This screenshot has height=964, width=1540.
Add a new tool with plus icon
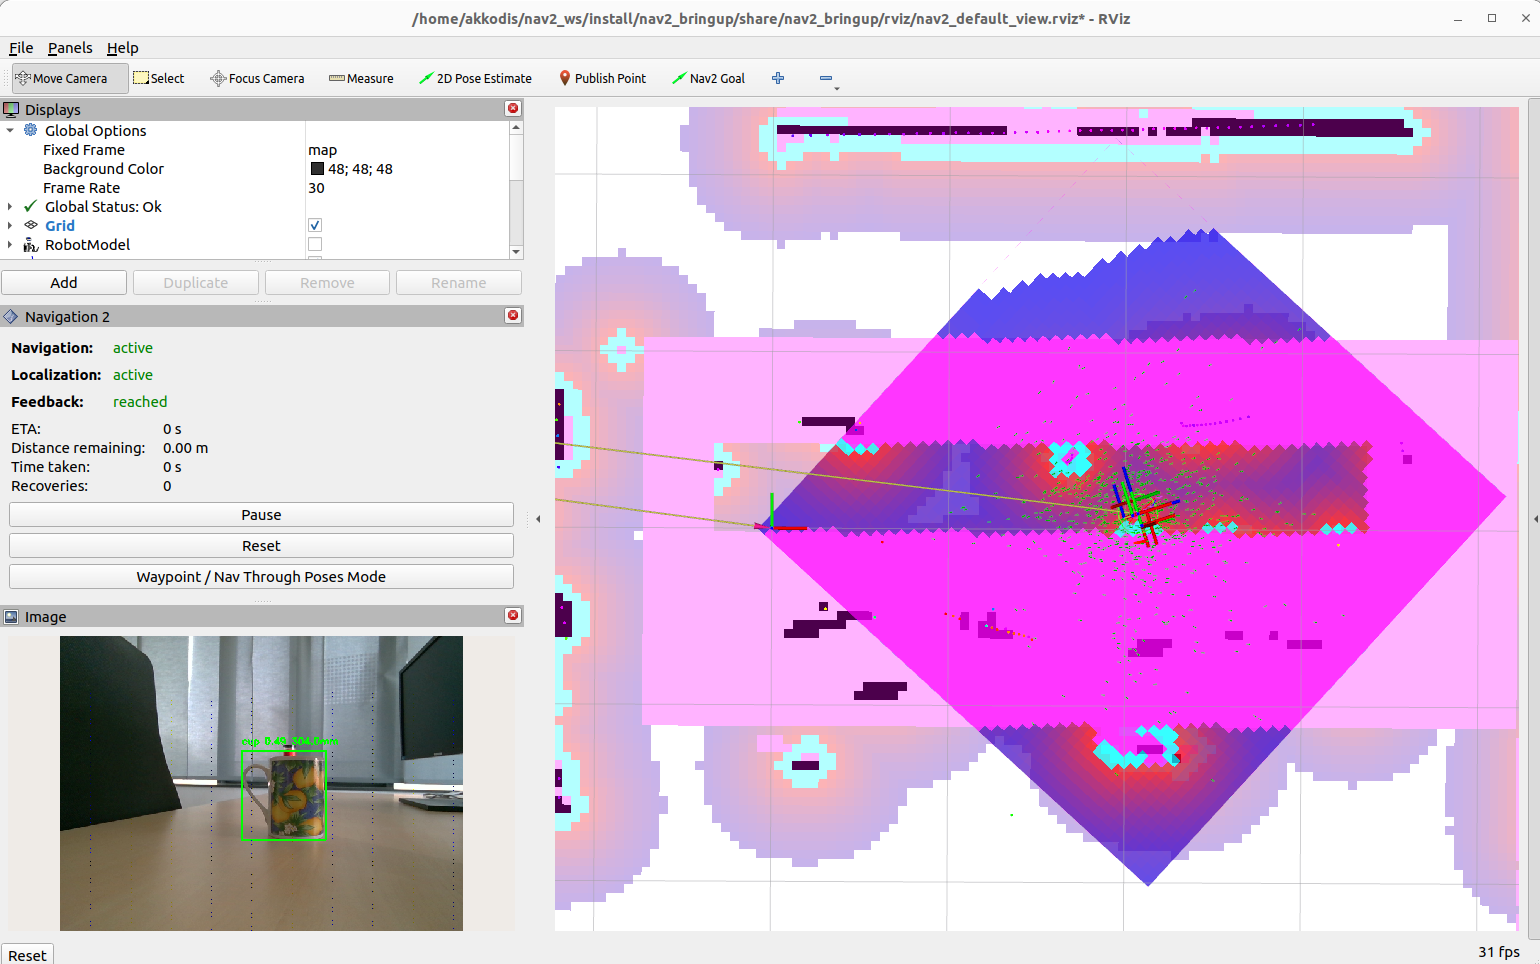(x=778, y=78)
